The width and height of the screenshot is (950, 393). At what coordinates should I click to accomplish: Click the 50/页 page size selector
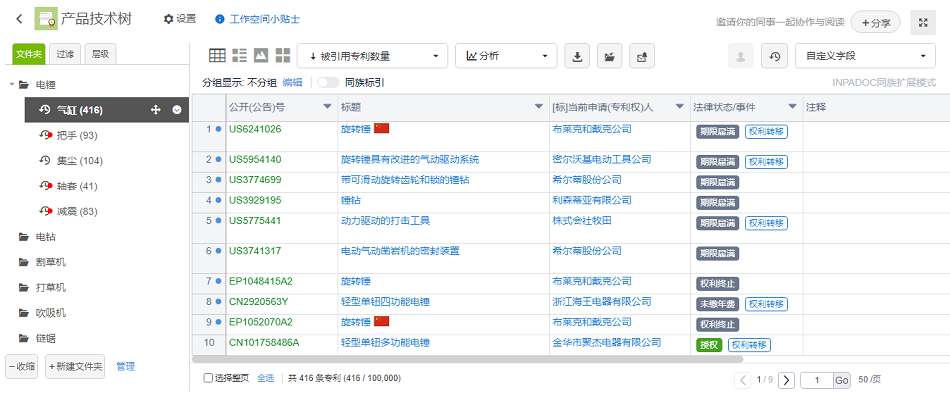coord(869,380)
